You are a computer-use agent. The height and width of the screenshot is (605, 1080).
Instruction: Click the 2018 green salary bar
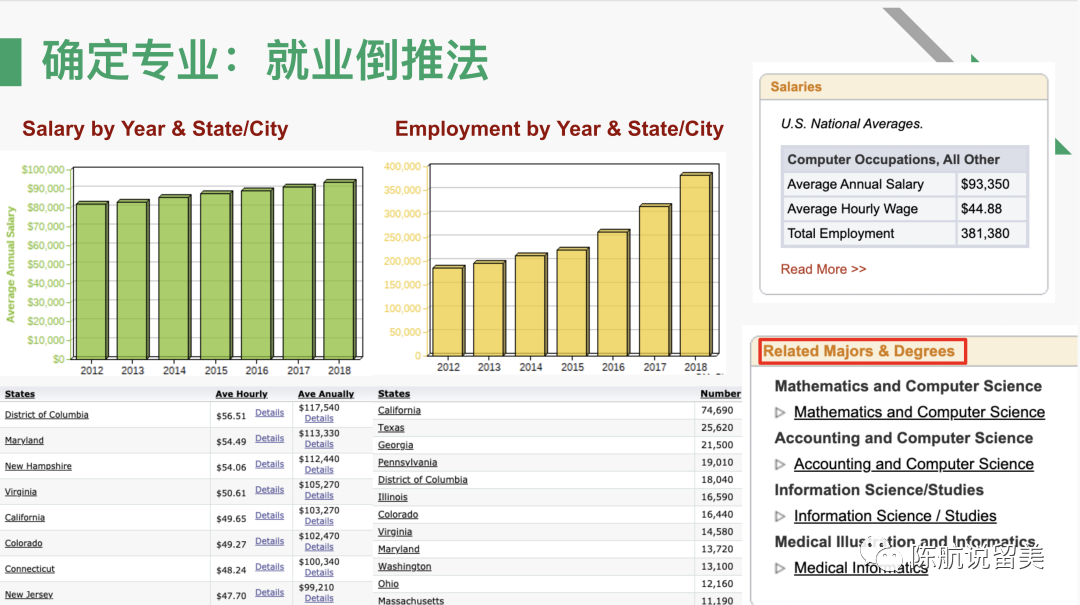pyautogui.click(x=339, y=270)
